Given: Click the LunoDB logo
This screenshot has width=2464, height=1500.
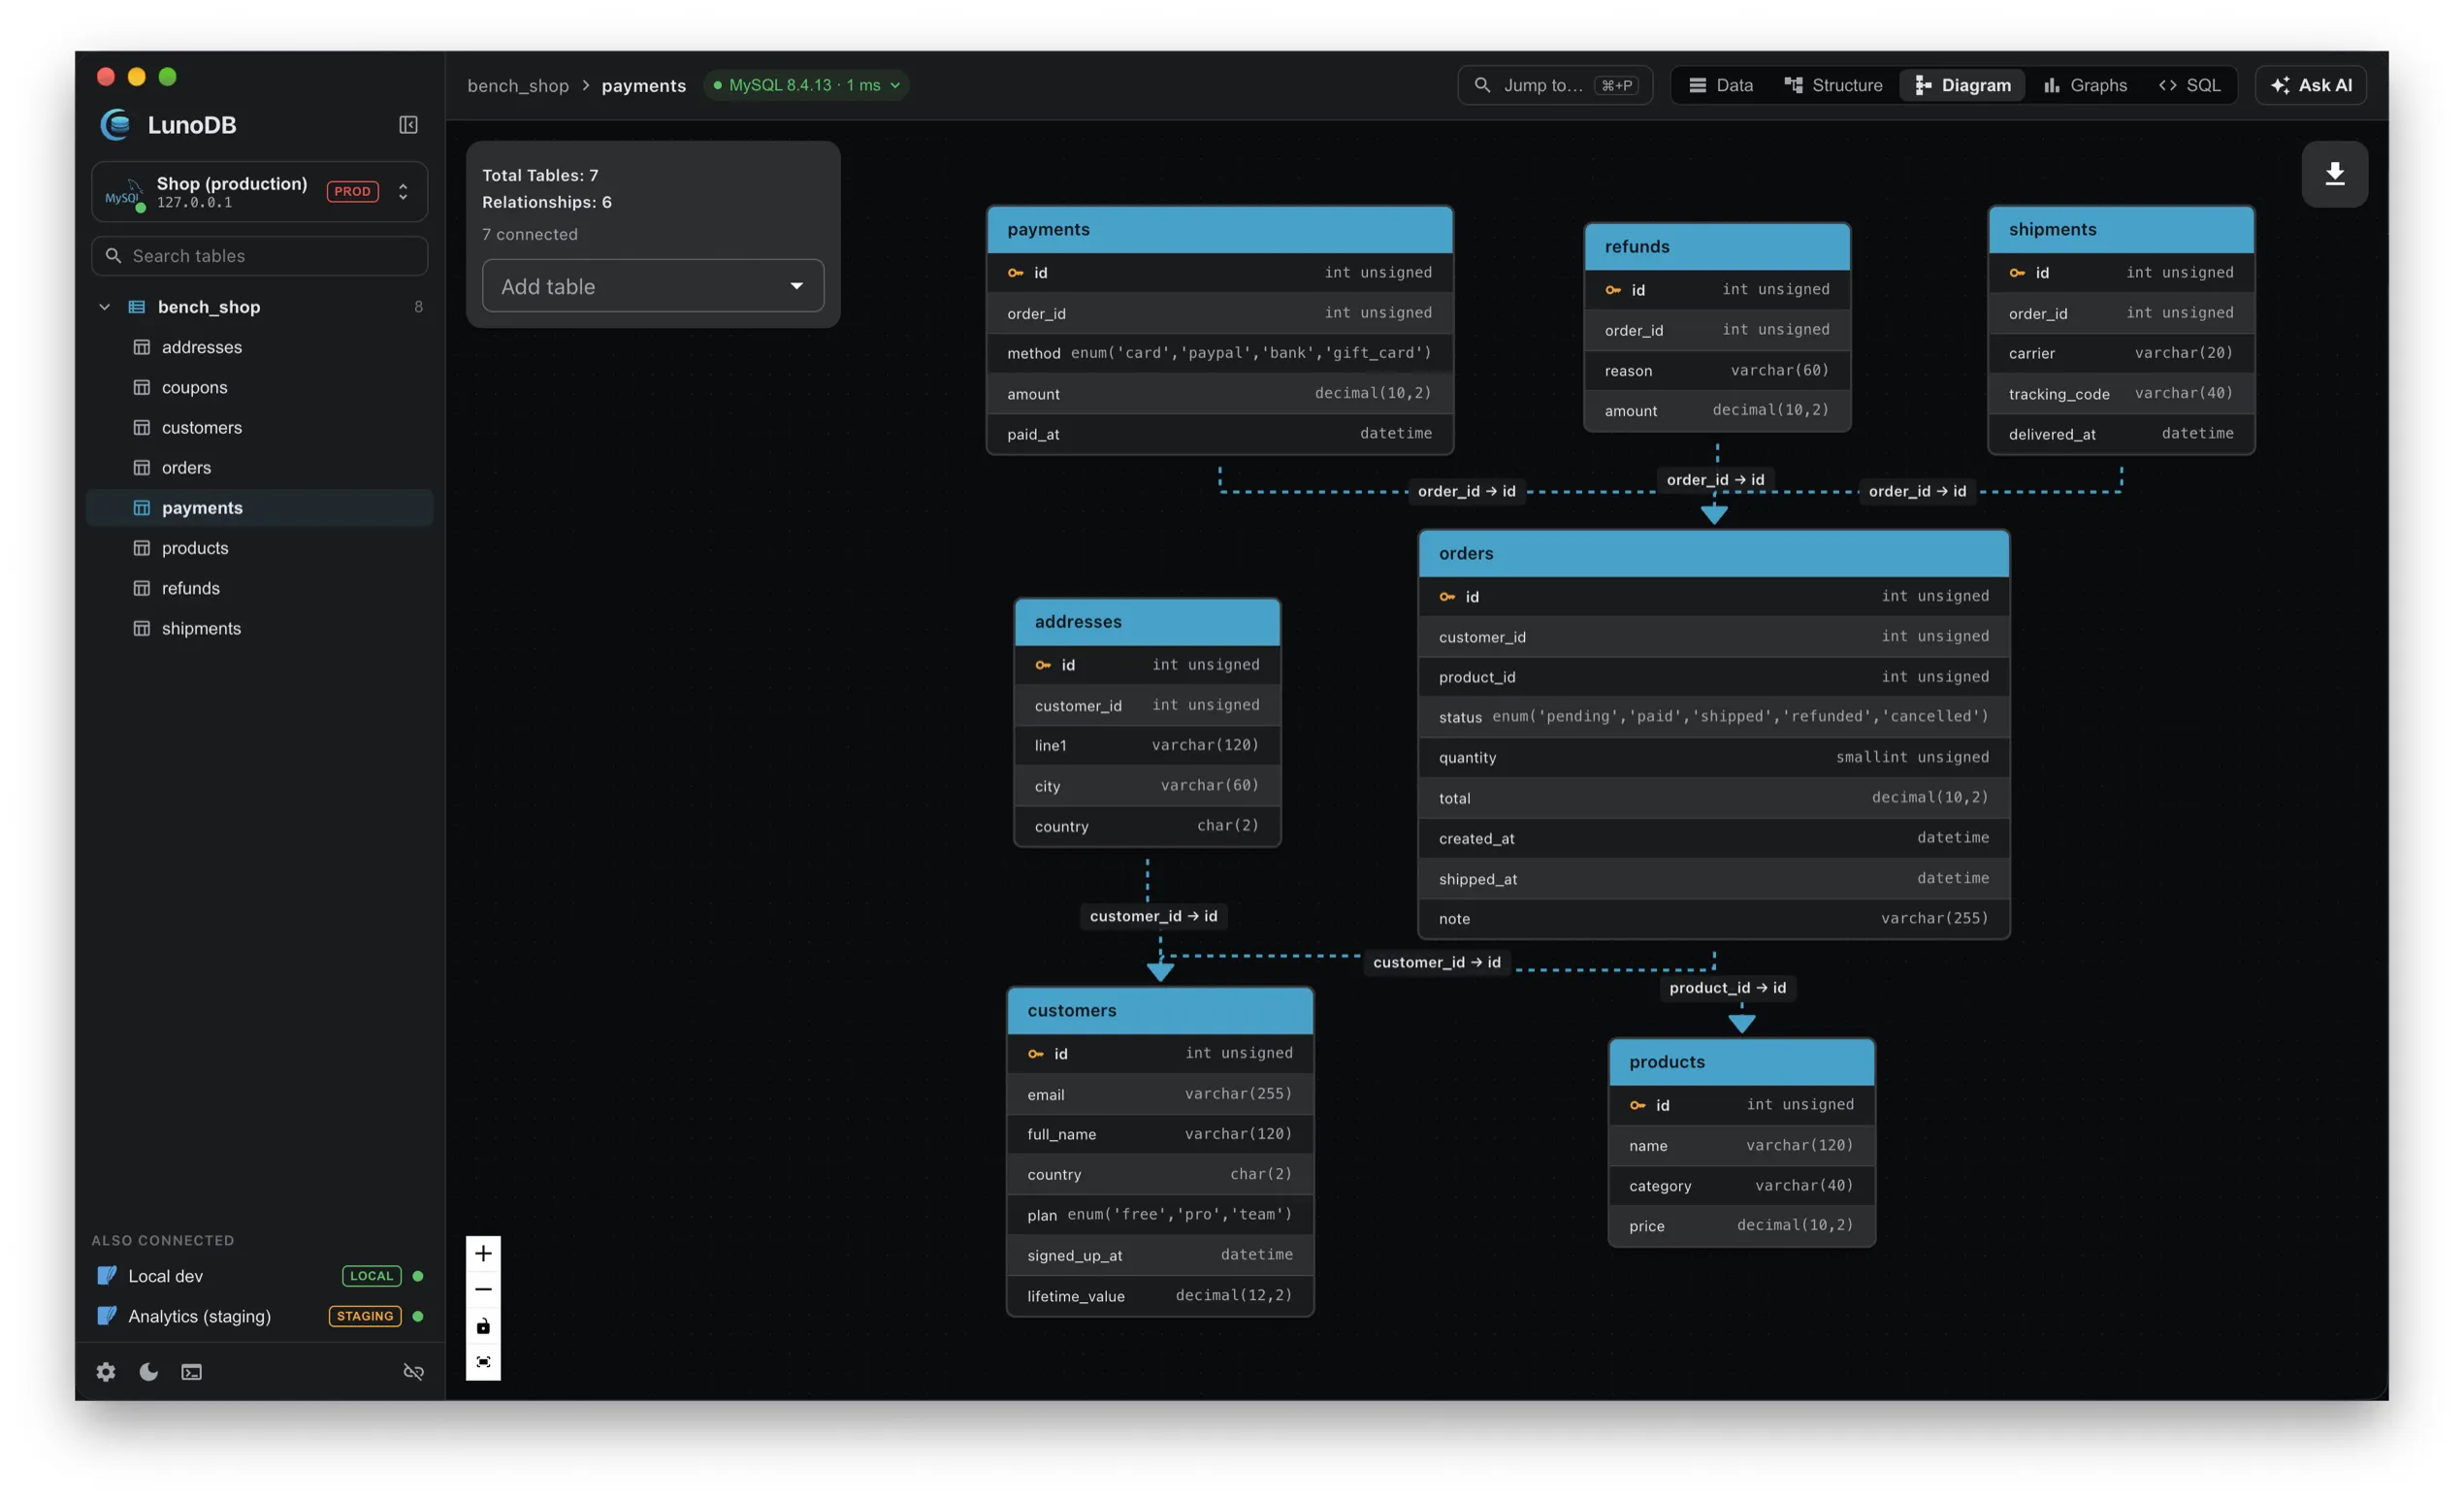Looking at the screenshot, I should point(116,125).
